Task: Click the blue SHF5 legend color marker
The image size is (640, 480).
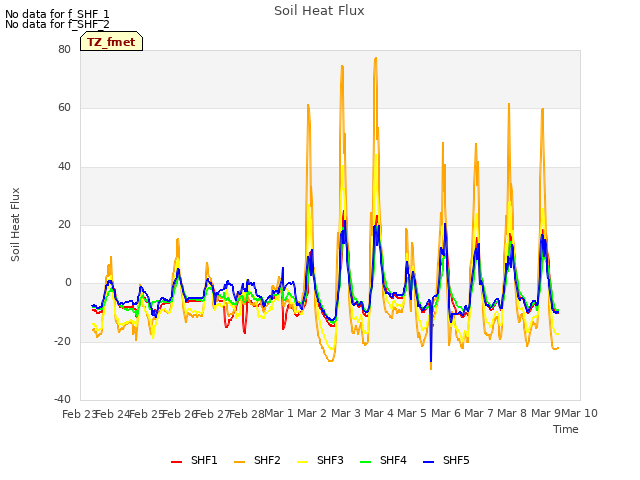Action: point(429,462)
